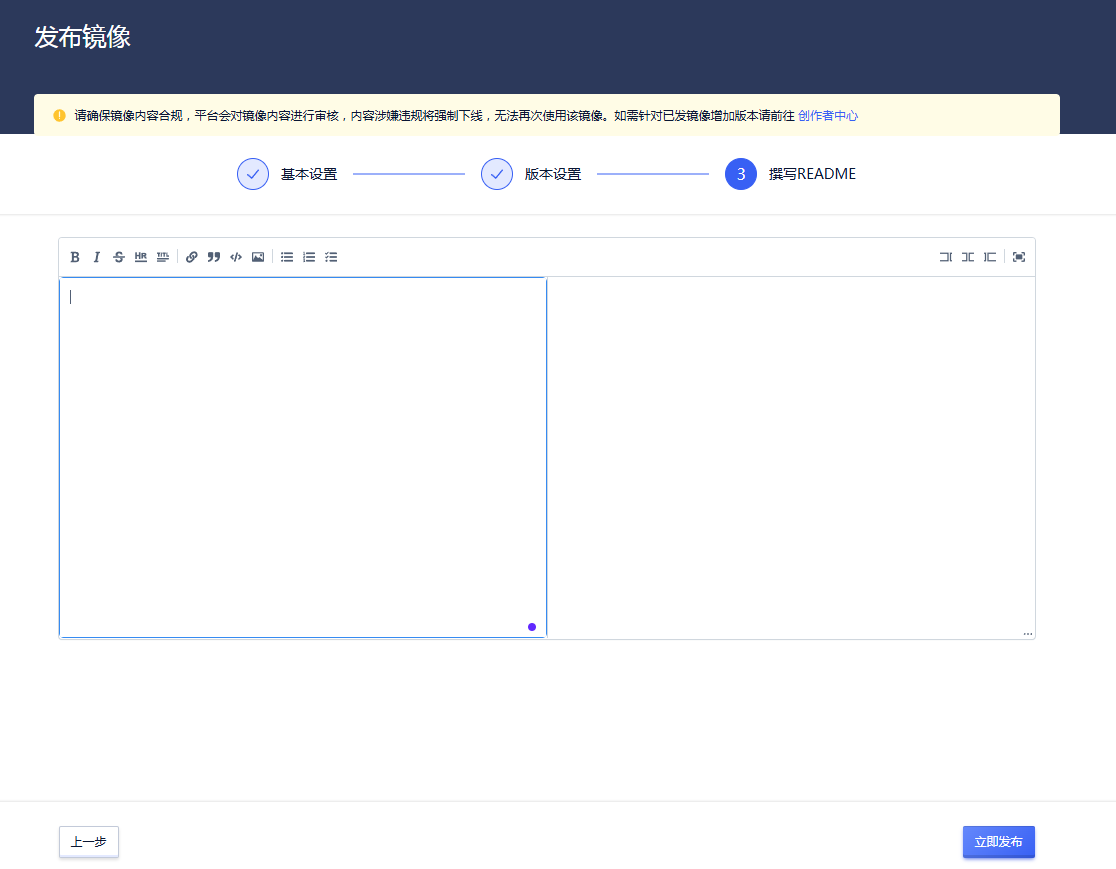Toggle fullscreen editing mode

click(1018, 256)
